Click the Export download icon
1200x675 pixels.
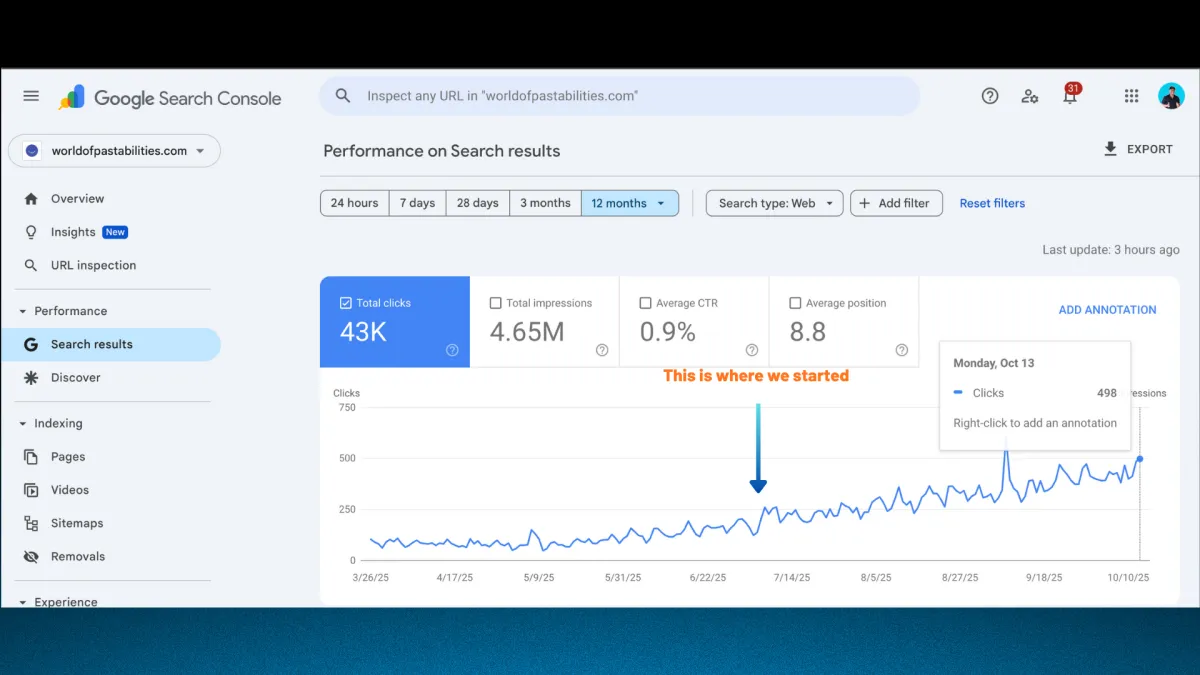click(1110, 149)
